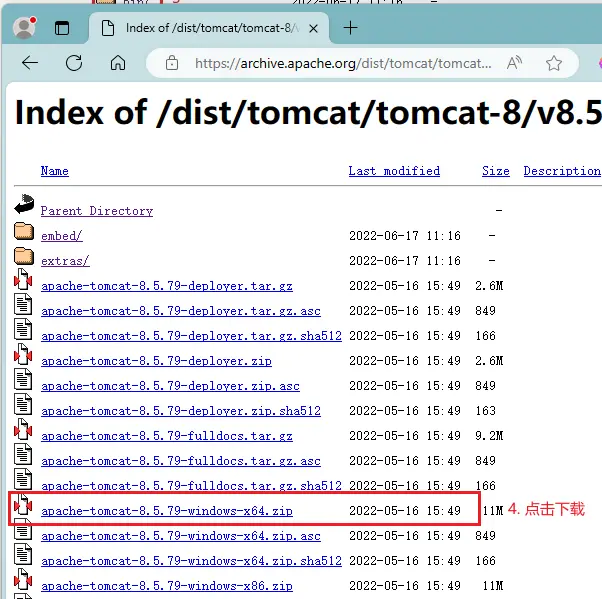Activate Read aloud icon in address bar
This screenshot has width=602, height=599.
click(514, 63)
